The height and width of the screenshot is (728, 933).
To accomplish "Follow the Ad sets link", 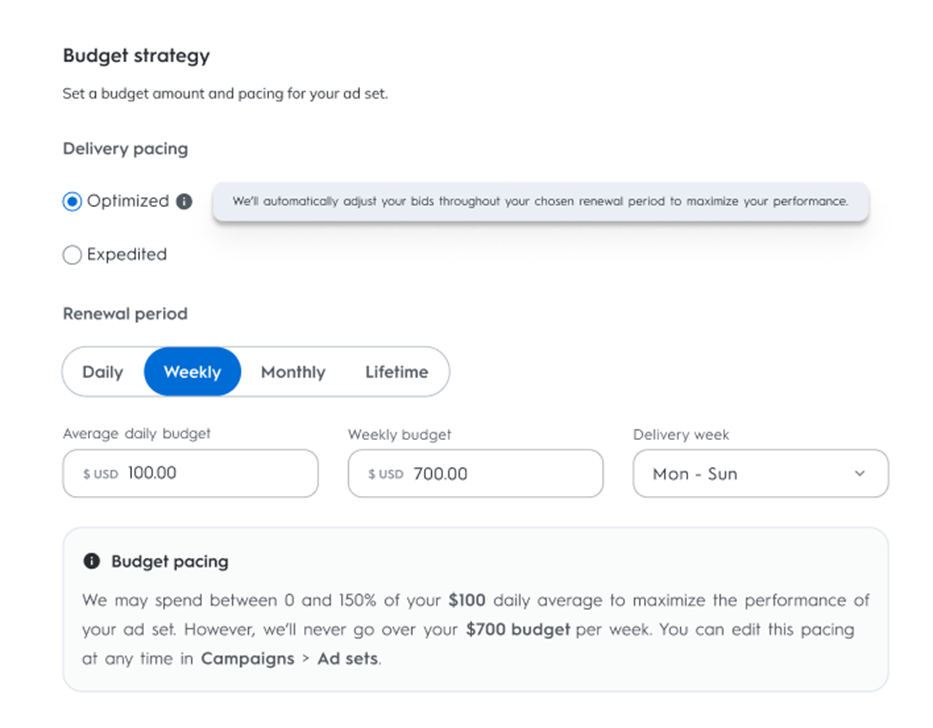I will [347, 659].
